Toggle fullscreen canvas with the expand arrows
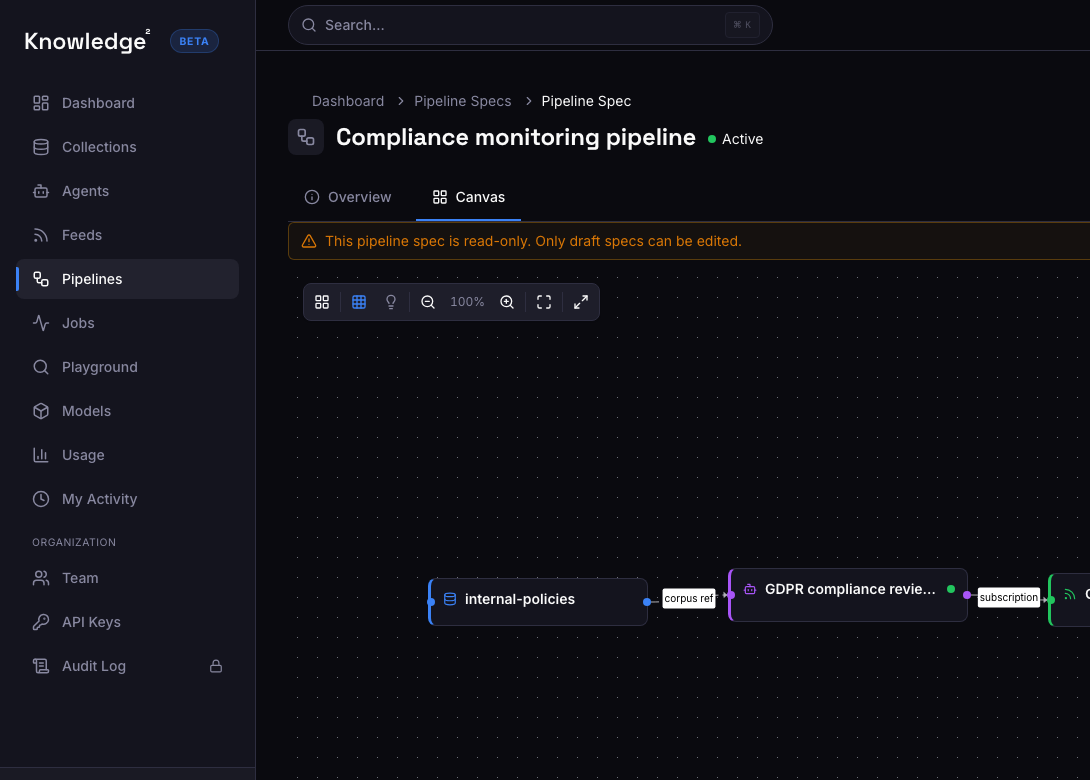The height and width of the screenshot is (780, 1090). (x=581, y=301)
